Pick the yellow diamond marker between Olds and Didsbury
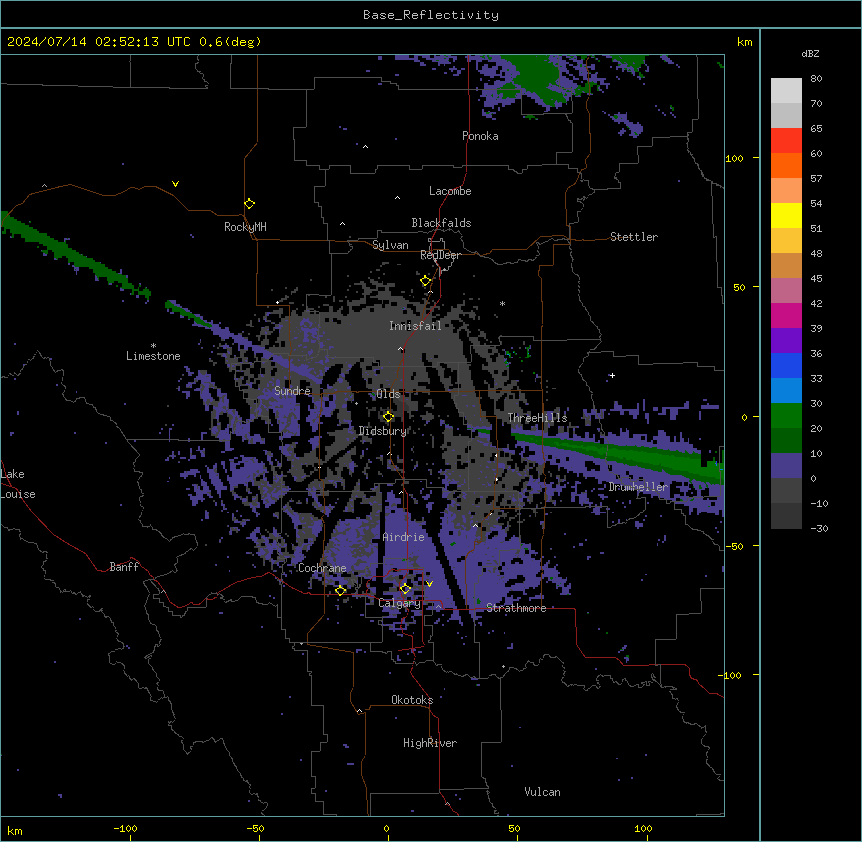862x842 pixels. click(388, 417)
